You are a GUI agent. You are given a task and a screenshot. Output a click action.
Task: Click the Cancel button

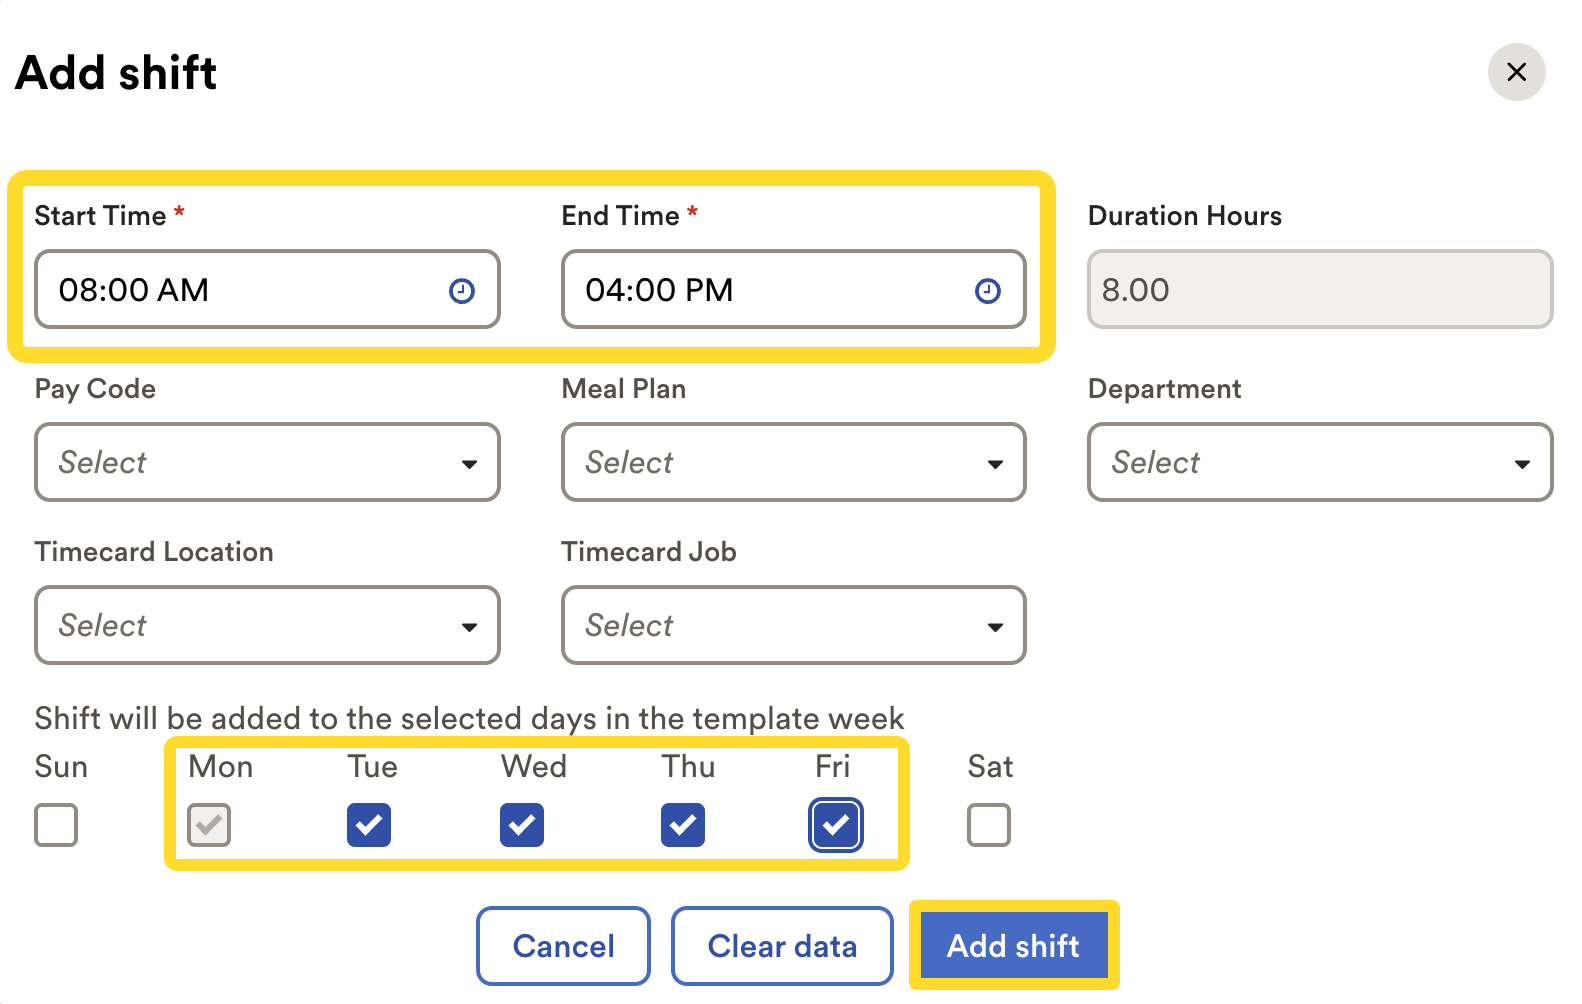pyautogui.click(x=563, y=946)
